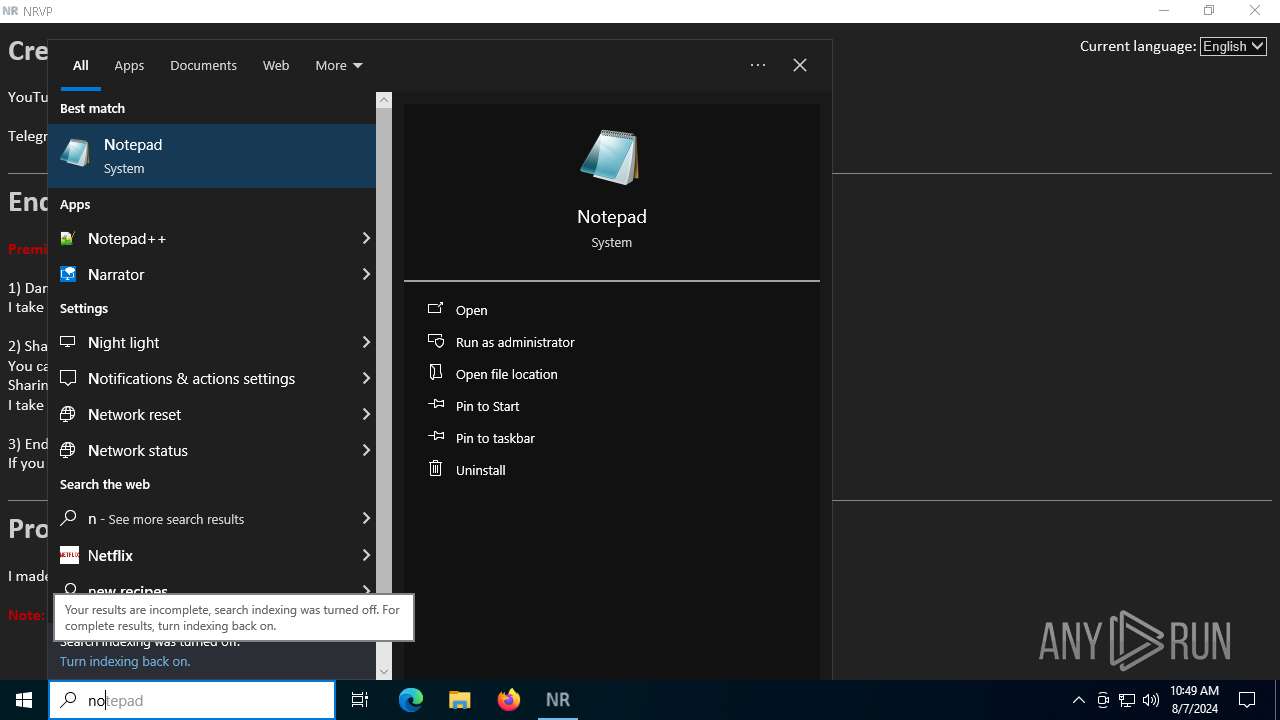Screen dimensions: 1280x720
Task: Click the Run as administrator shield icon
Action: tap(435, 341)
